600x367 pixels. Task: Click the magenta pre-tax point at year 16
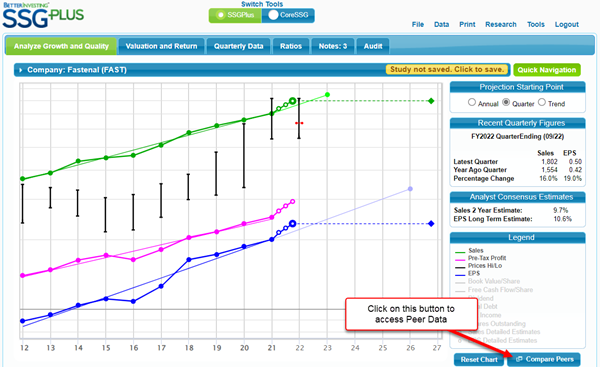coord(133,259)
